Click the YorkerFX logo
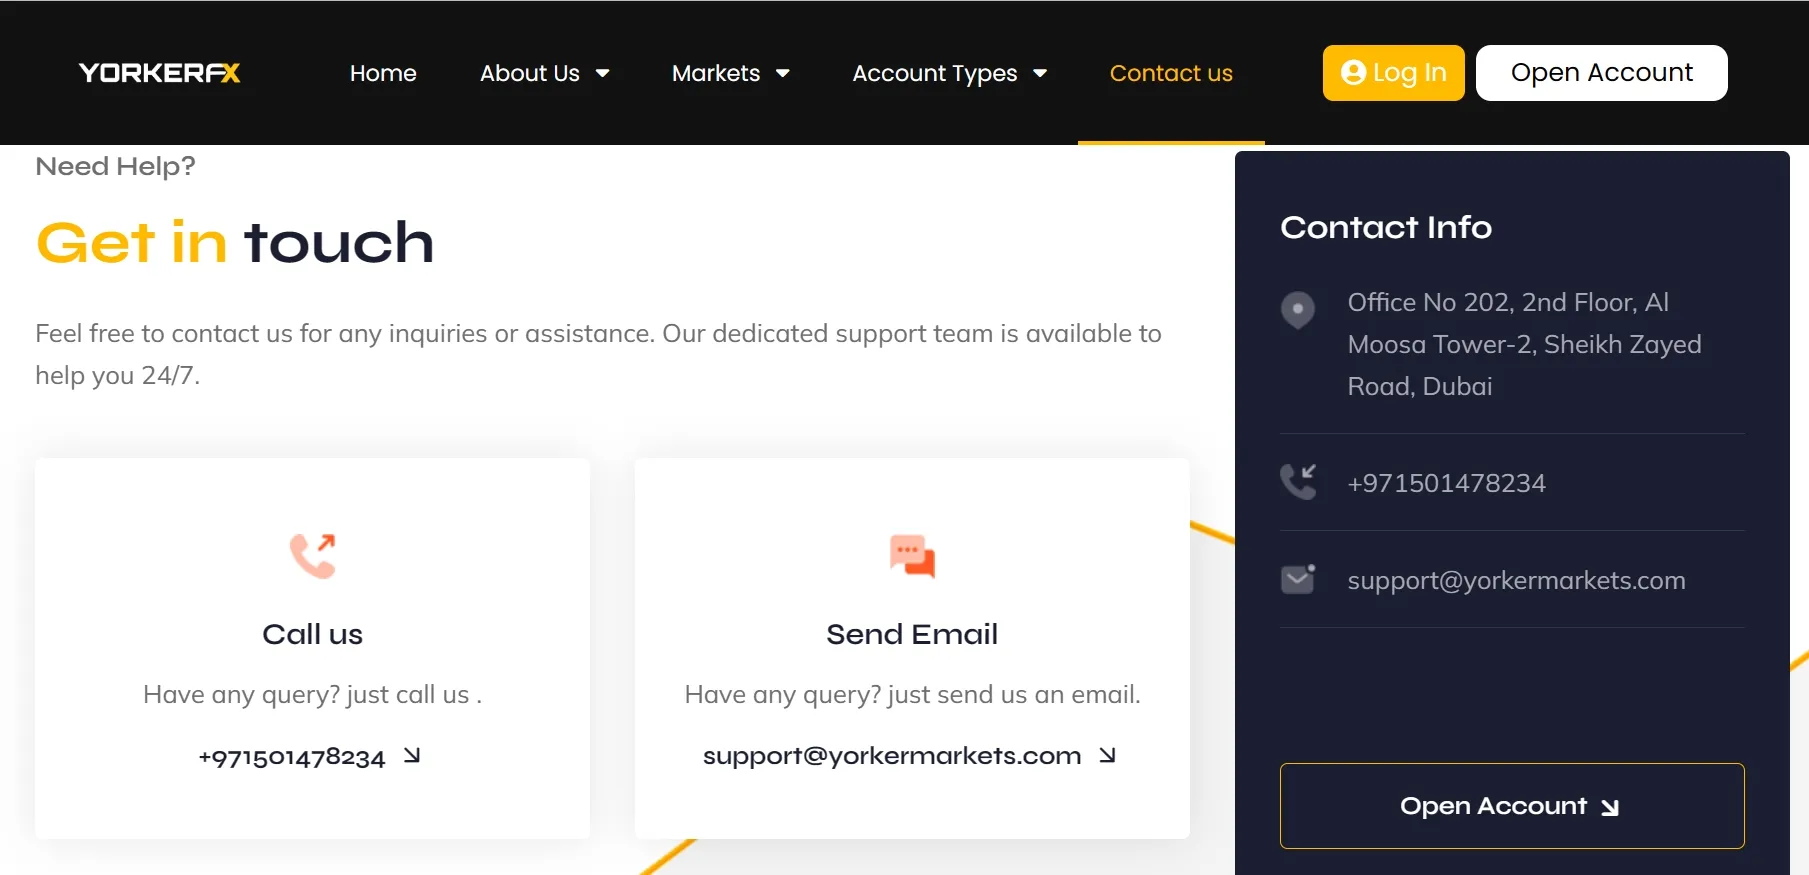Viewport: 1809px width, 875px height. tap(160, 73)
